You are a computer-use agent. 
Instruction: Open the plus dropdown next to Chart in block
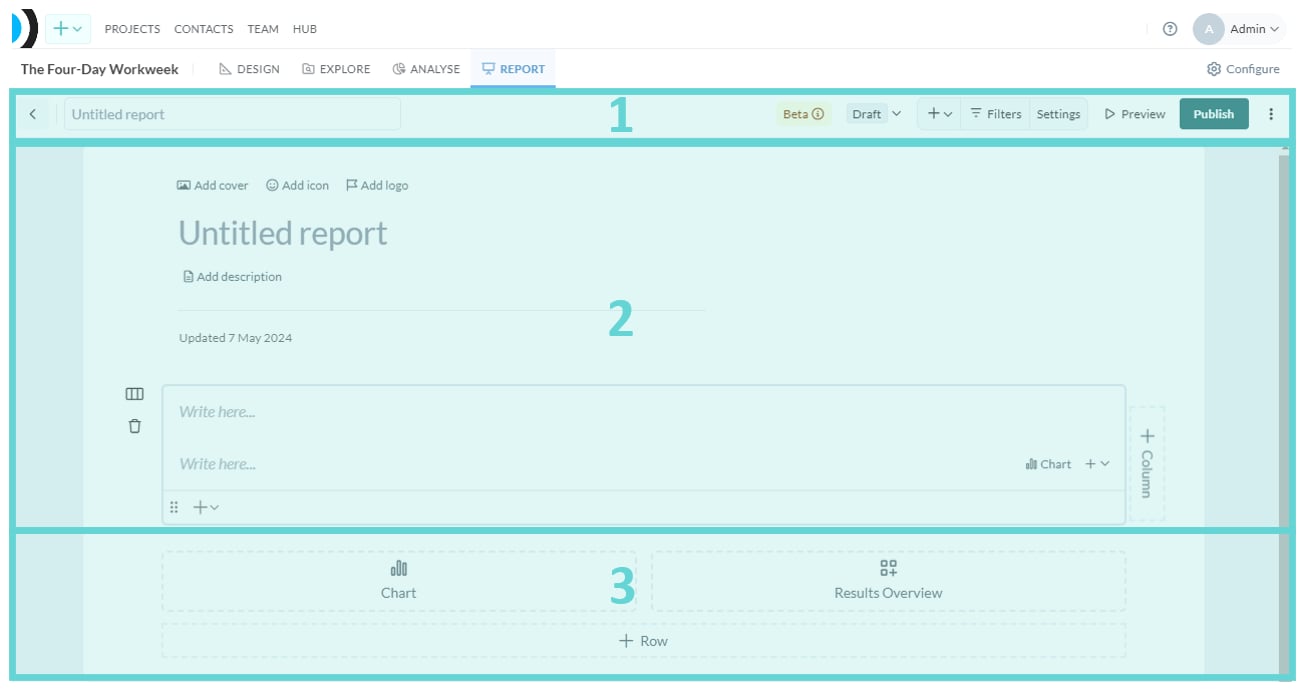click(1097, 464)
